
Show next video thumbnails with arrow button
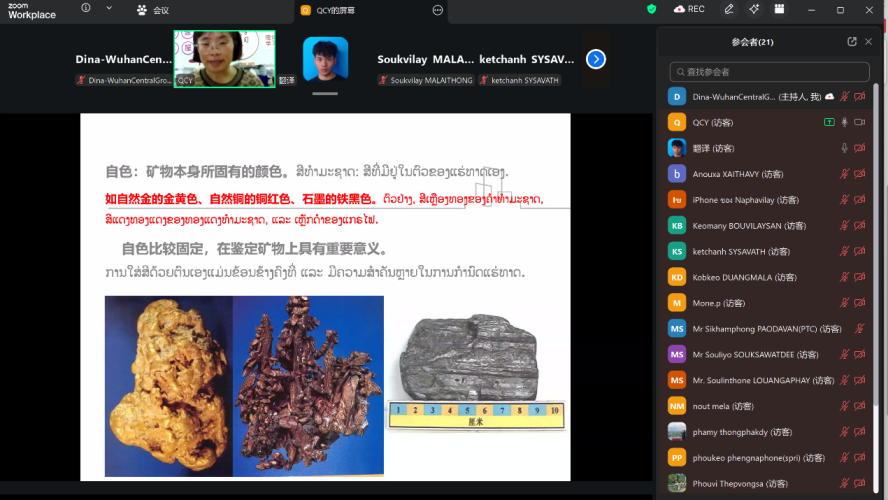[596, 59]
